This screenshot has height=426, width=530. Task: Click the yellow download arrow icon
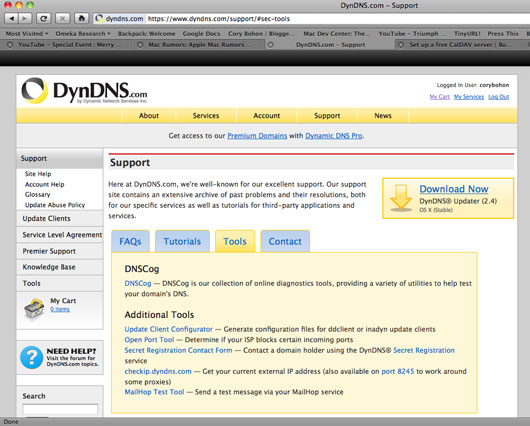pyautogui.click(x=401, y=198)
